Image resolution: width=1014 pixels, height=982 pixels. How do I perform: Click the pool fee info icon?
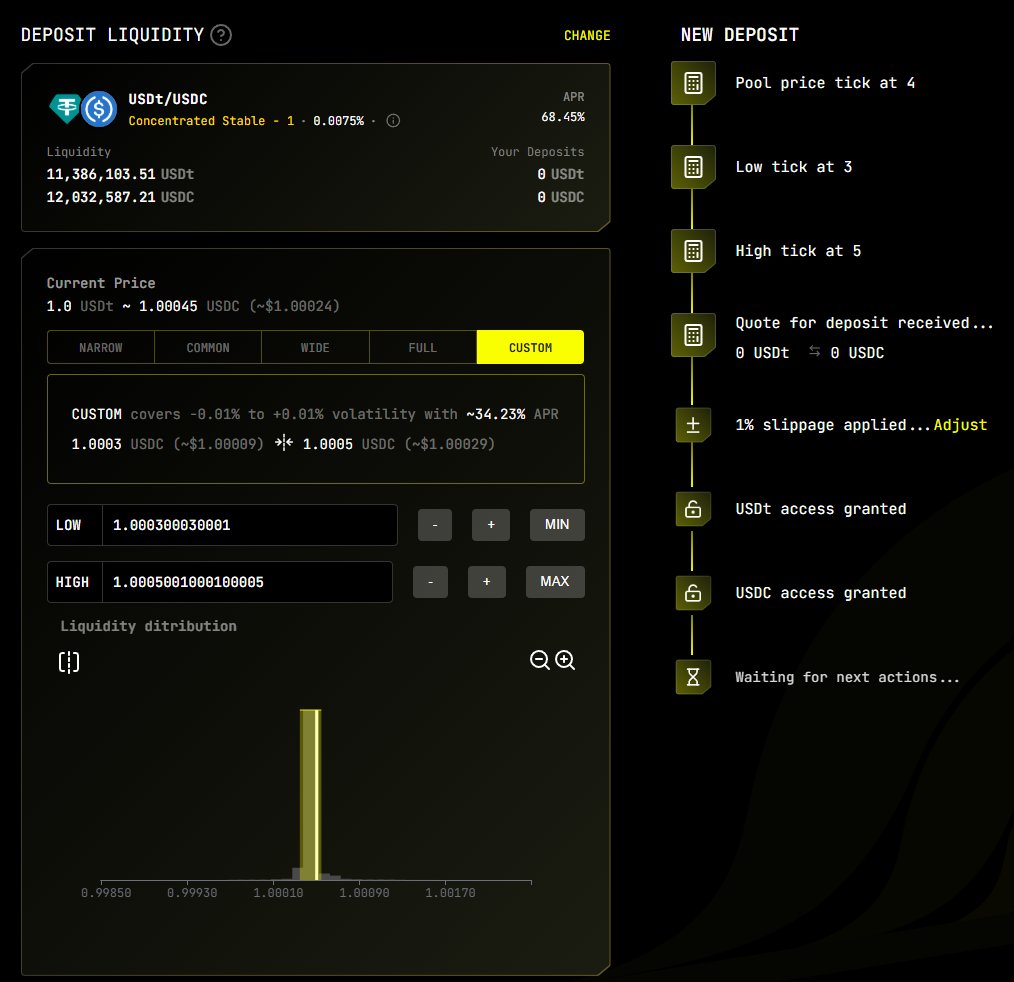[x=393, y=121]
